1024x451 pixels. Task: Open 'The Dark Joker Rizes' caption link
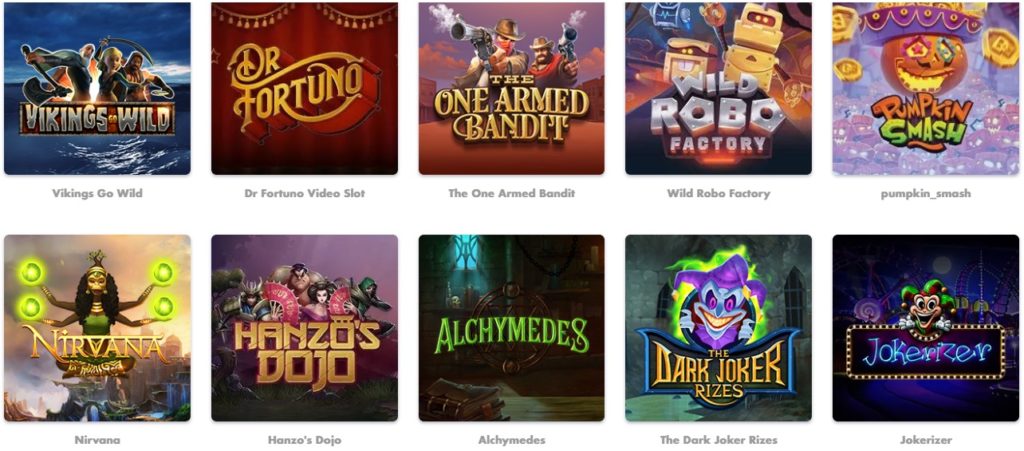tap(718, 440)
